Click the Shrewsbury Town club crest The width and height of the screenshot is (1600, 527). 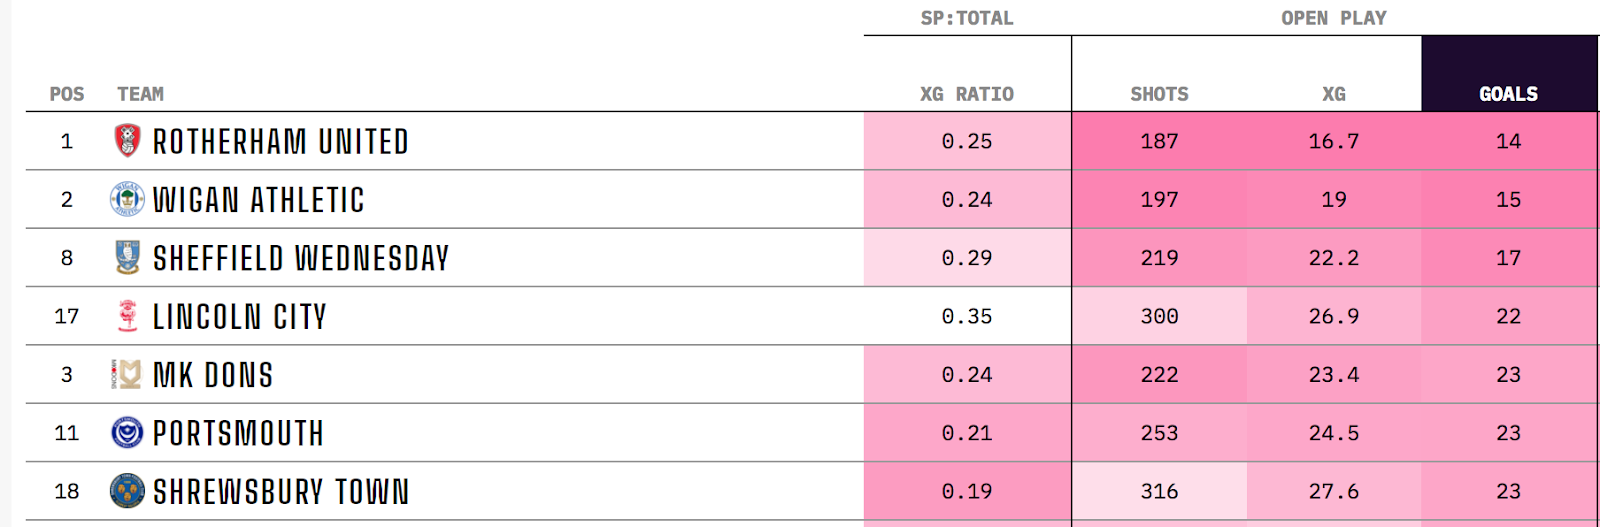pyautogui.click(x=127, y=491)
